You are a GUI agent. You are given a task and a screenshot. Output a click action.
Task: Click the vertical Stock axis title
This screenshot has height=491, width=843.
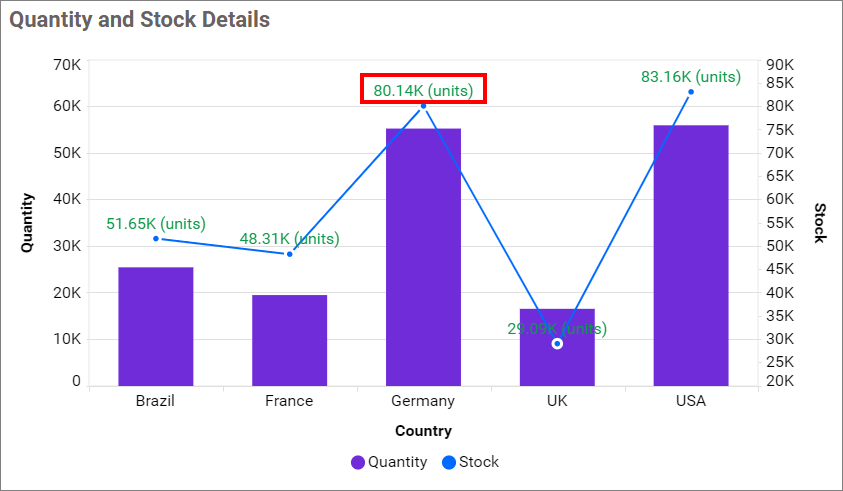[x=819, y=222]
